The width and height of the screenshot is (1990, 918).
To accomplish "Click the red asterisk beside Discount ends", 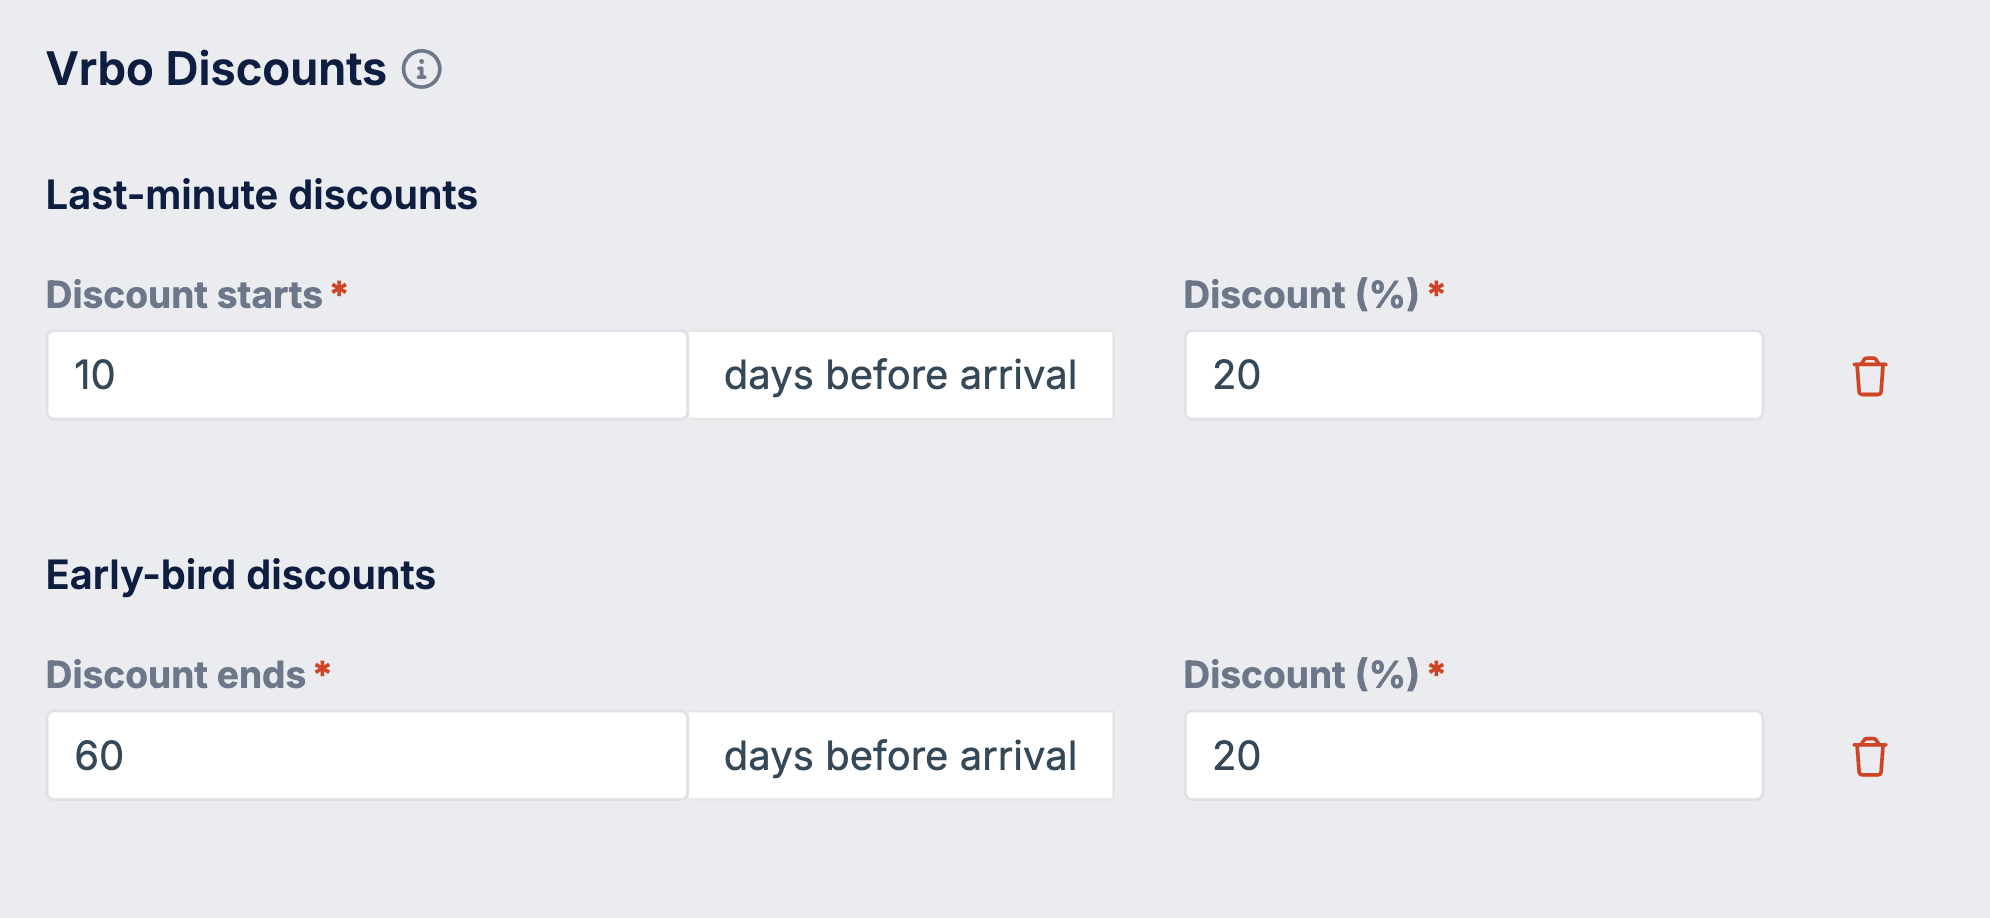I will [x=322, y=670].
